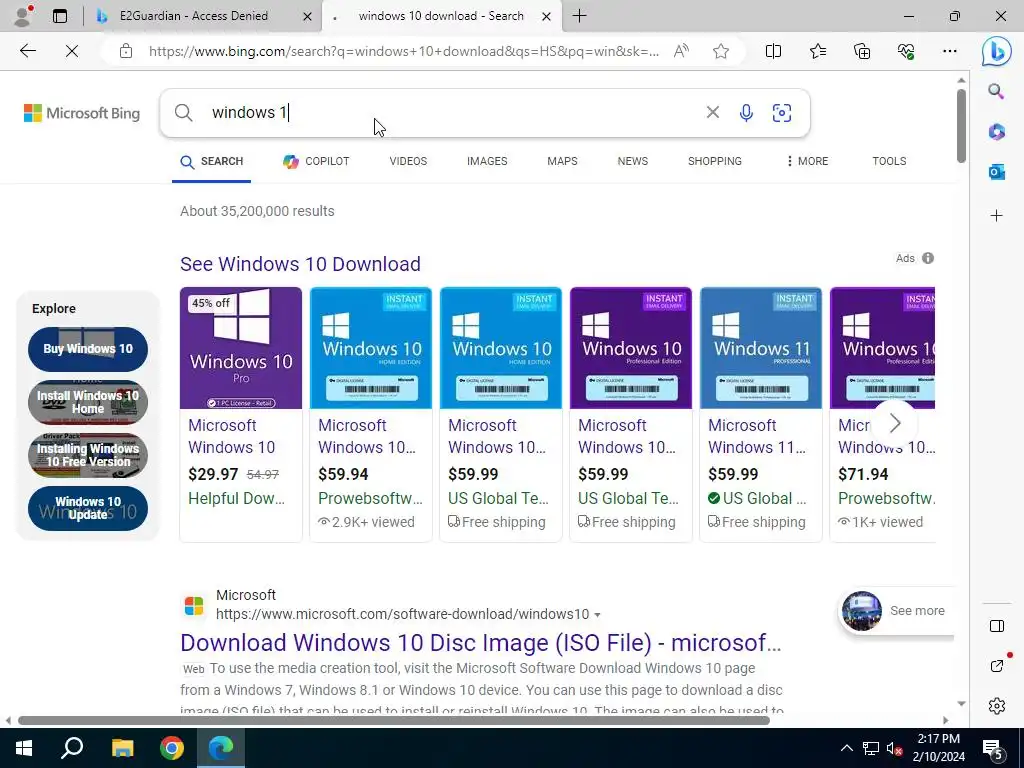The width and height of the screenshot is (1024, 768).
Task: Open Edge profile icon
Action: pos(23,16)
